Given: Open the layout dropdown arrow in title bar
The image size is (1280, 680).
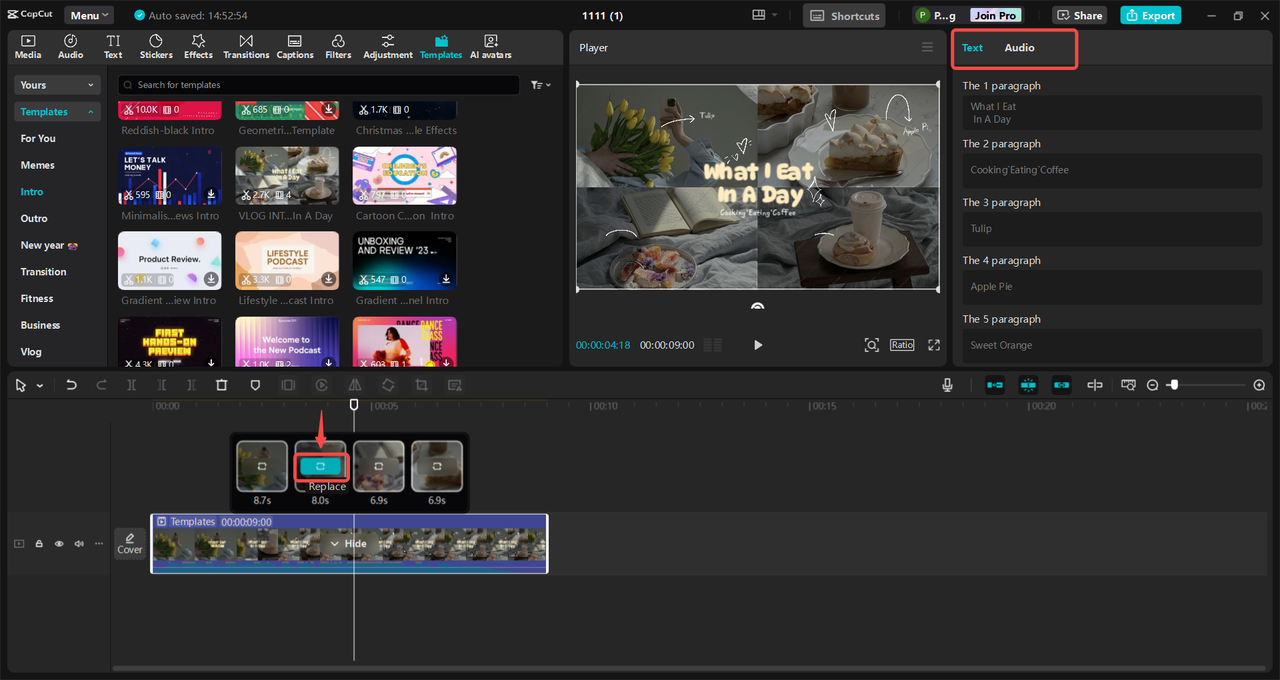Looking at the screenshot, I should tap(776, 15).
